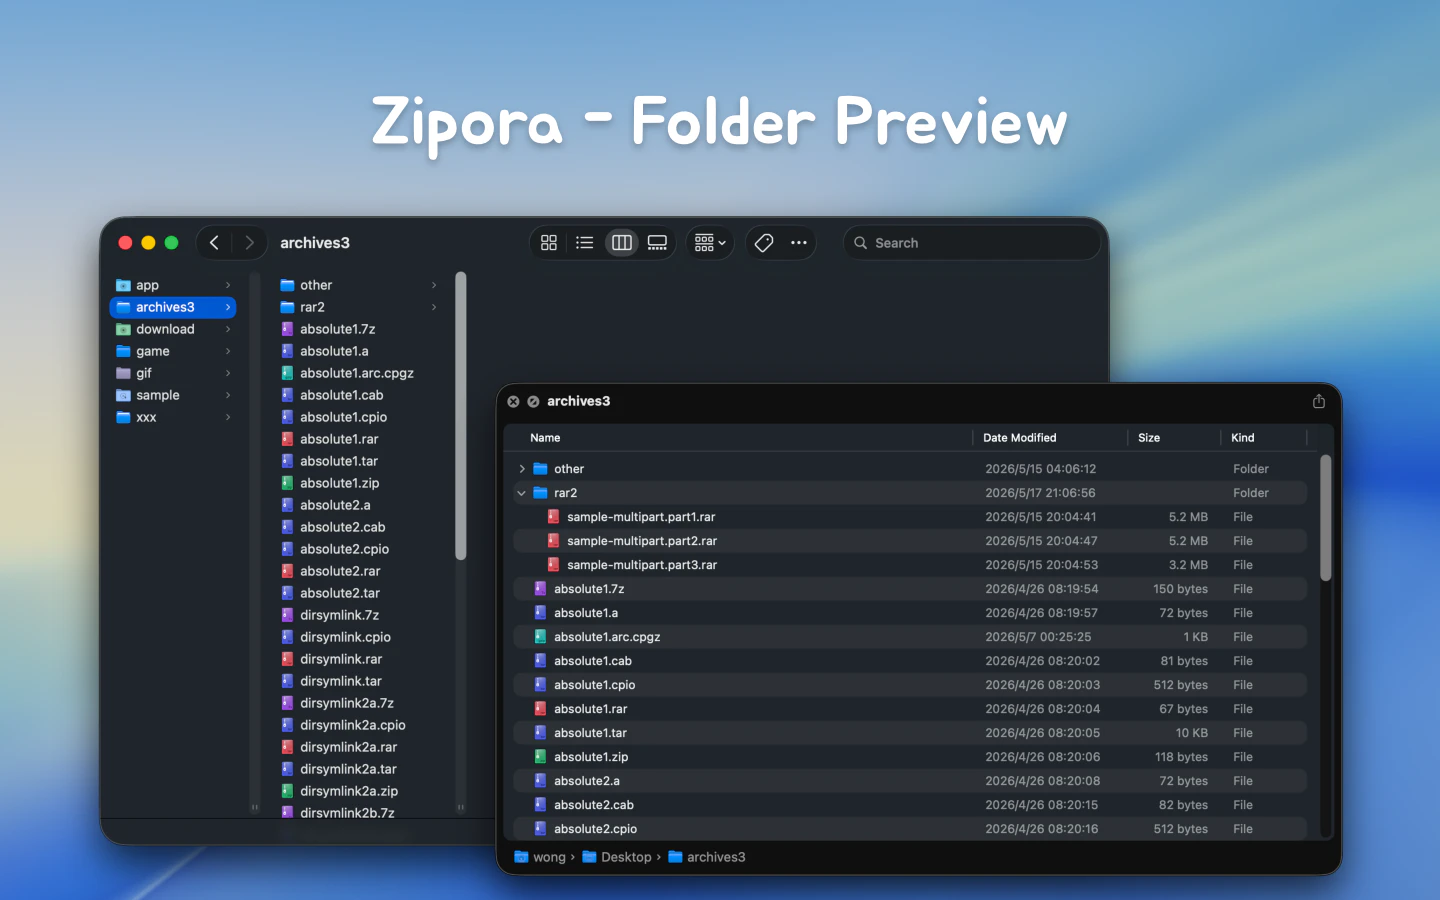
Task: Select 'rar2' folder in Finder second column
Action: (x=359, y=307)
